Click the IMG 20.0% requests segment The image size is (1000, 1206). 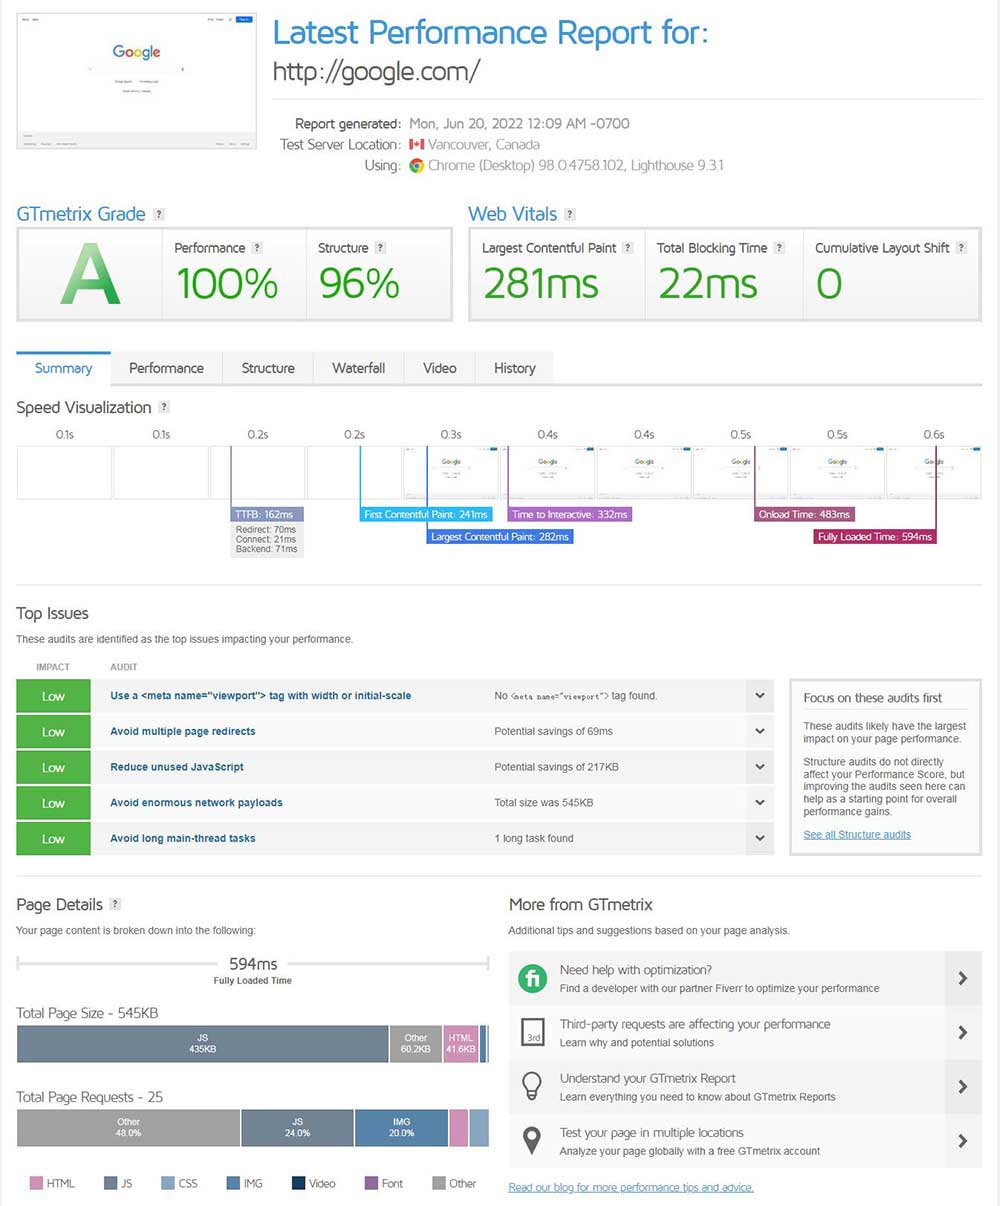401,1128
